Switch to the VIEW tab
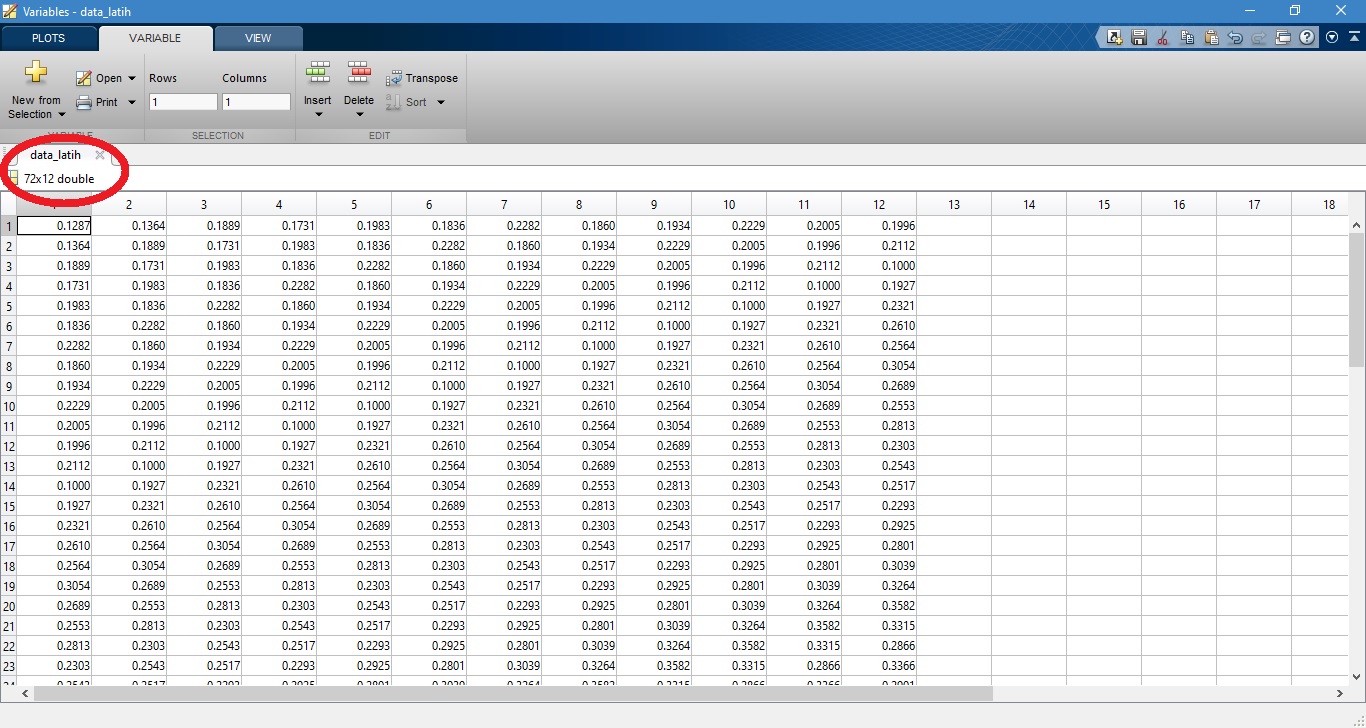Viewport: 1366px width, 728px height. [x=258, y=38]
